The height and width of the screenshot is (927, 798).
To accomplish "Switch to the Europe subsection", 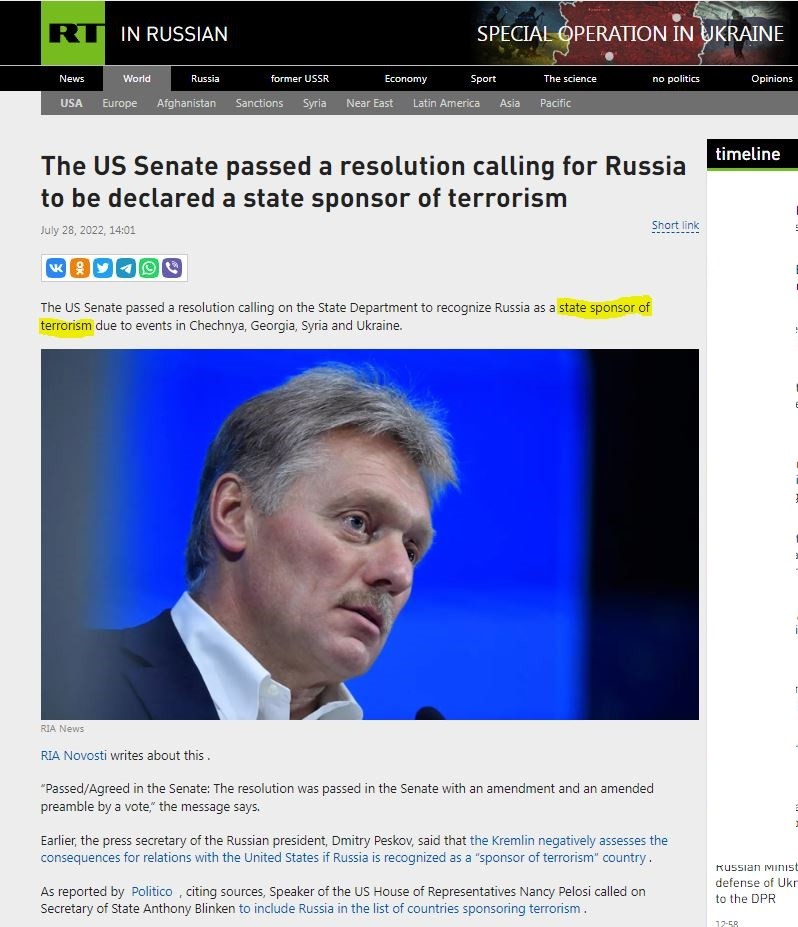I will click(119, 103).
